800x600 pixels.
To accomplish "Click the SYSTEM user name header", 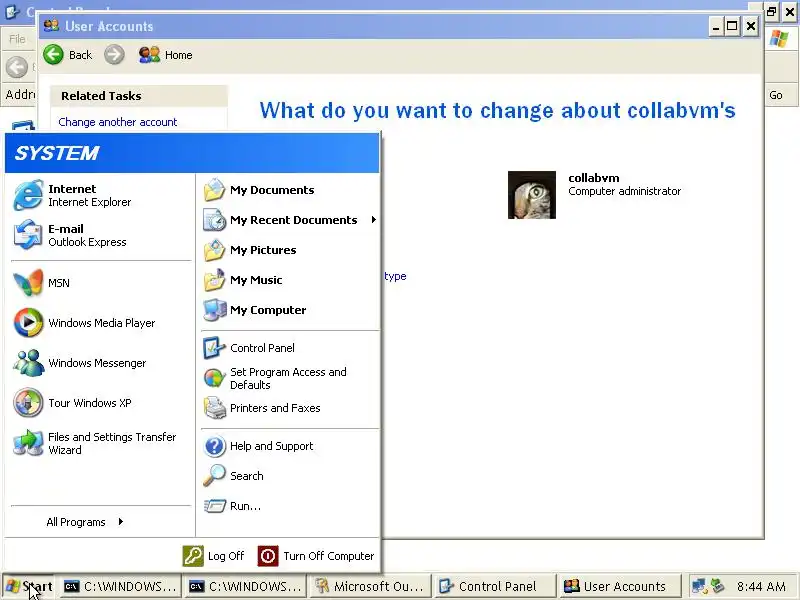I will [x=57, y=153].
